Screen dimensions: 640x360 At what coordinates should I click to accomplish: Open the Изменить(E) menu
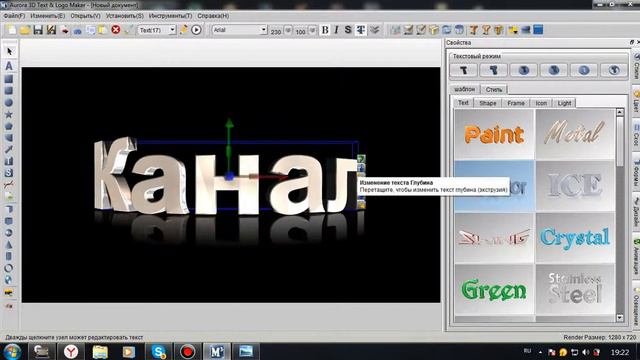click(48, 16)
